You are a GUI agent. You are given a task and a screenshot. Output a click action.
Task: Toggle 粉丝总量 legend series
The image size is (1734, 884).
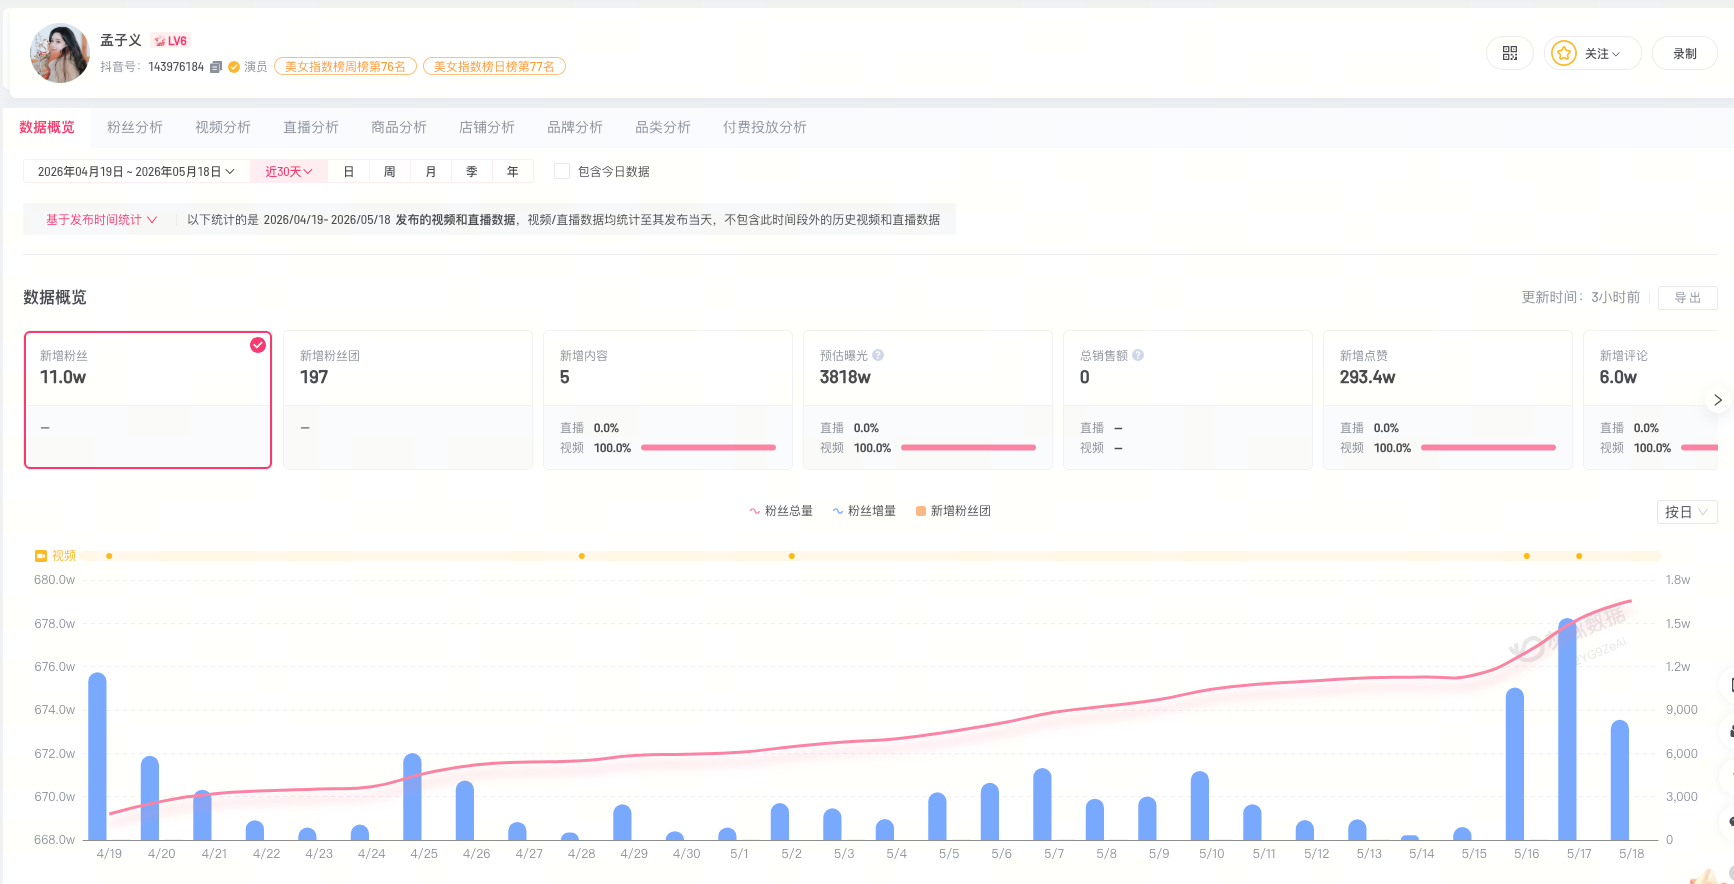(781, 511)
